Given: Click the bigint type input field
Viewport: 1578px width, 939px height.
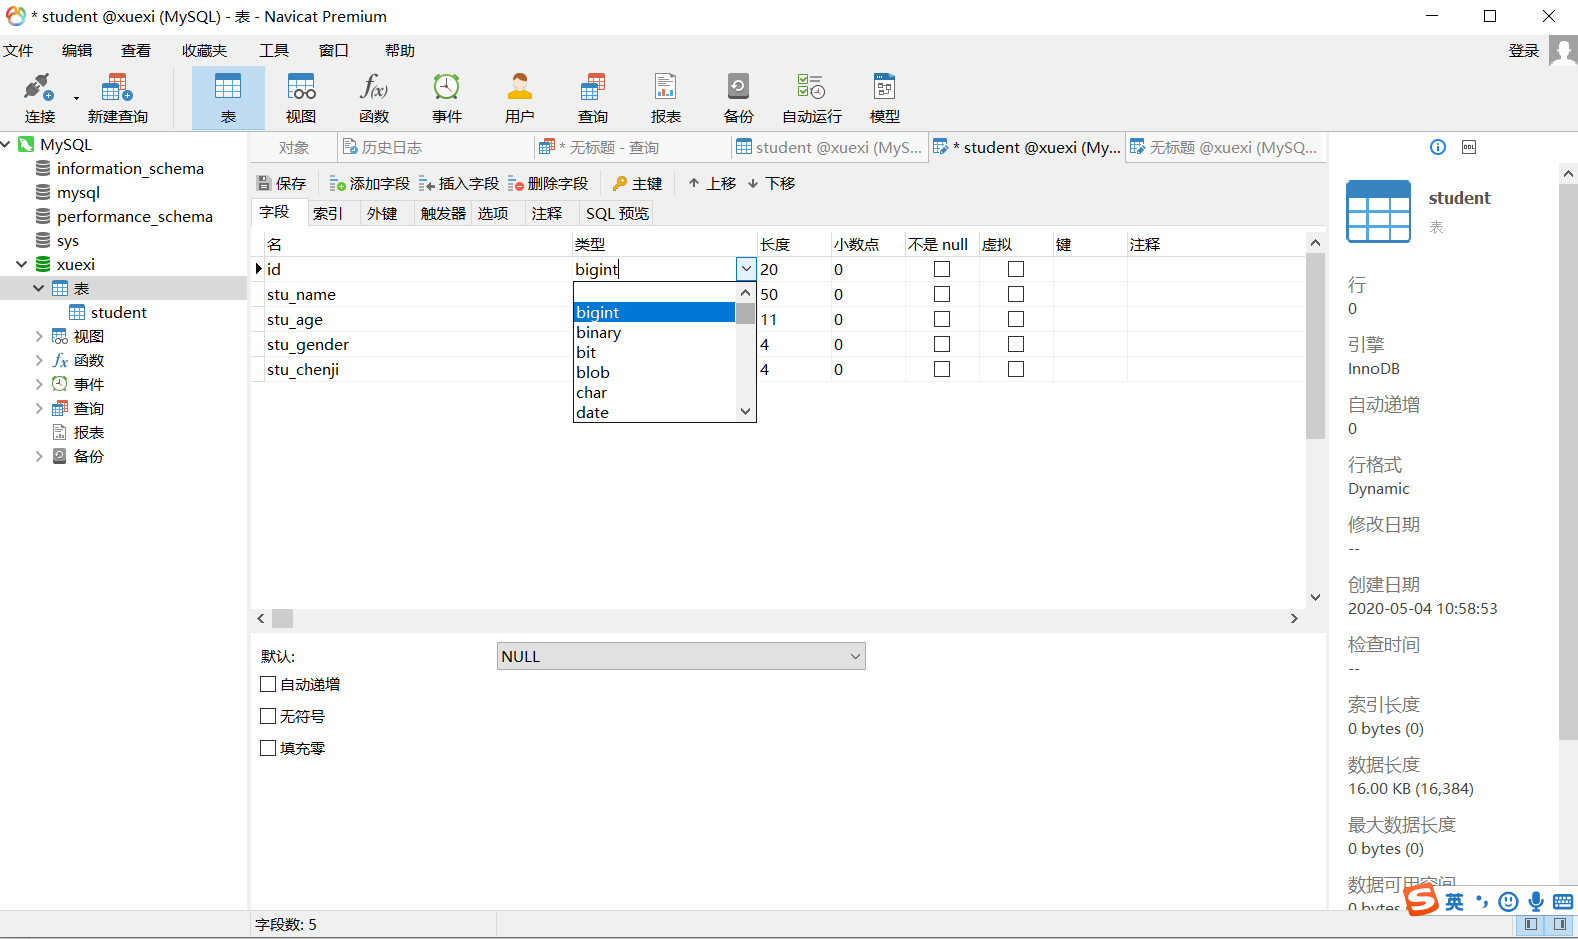Looking at the screenshot, I should coord(654,269).
